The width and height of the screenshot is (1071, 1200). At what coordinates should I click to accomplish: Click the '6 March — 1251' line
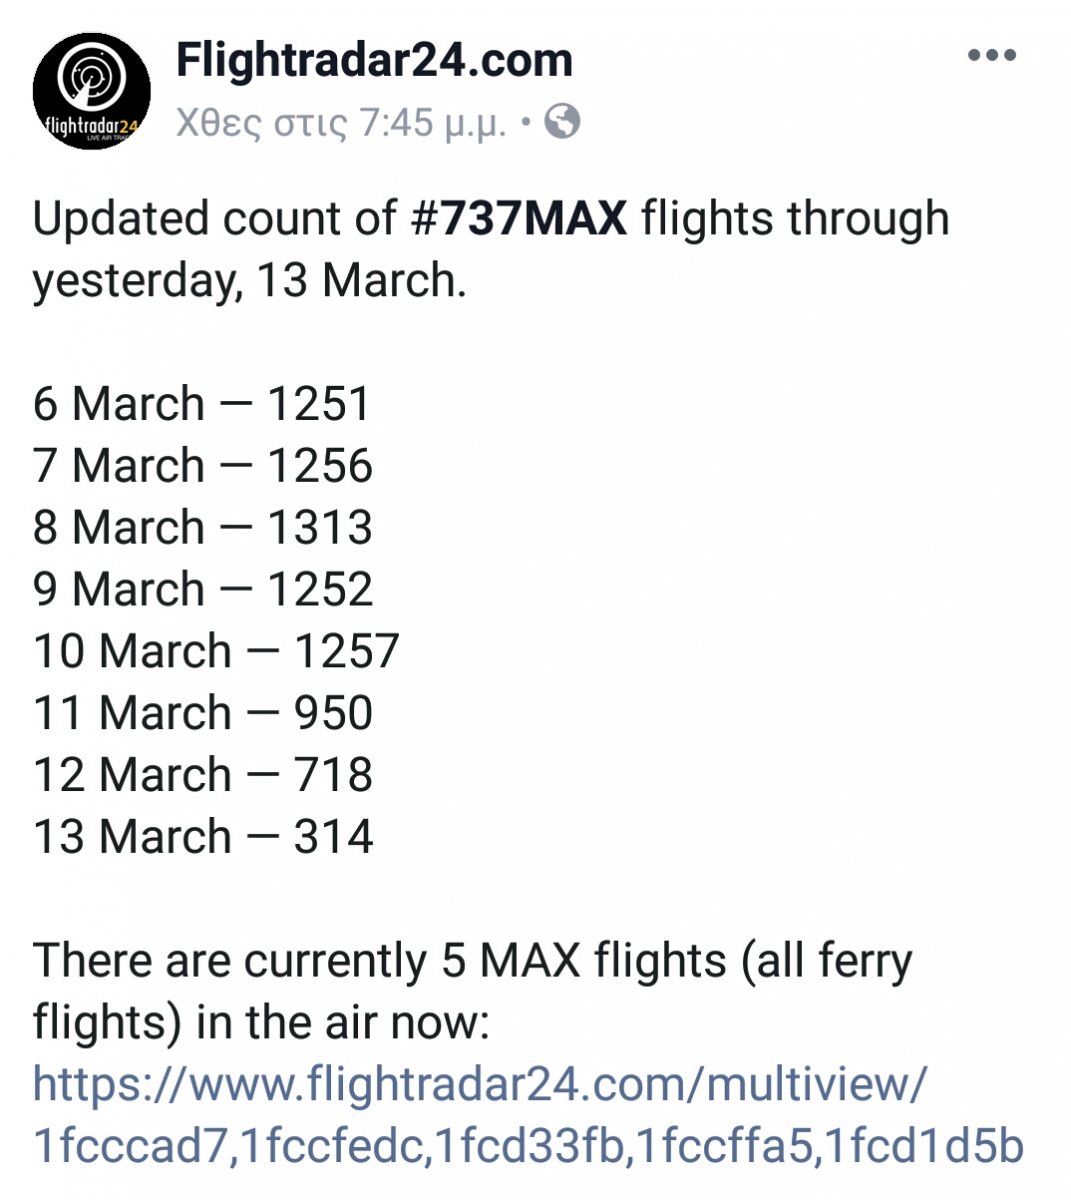pyautogui.click(x=202, y=404)
